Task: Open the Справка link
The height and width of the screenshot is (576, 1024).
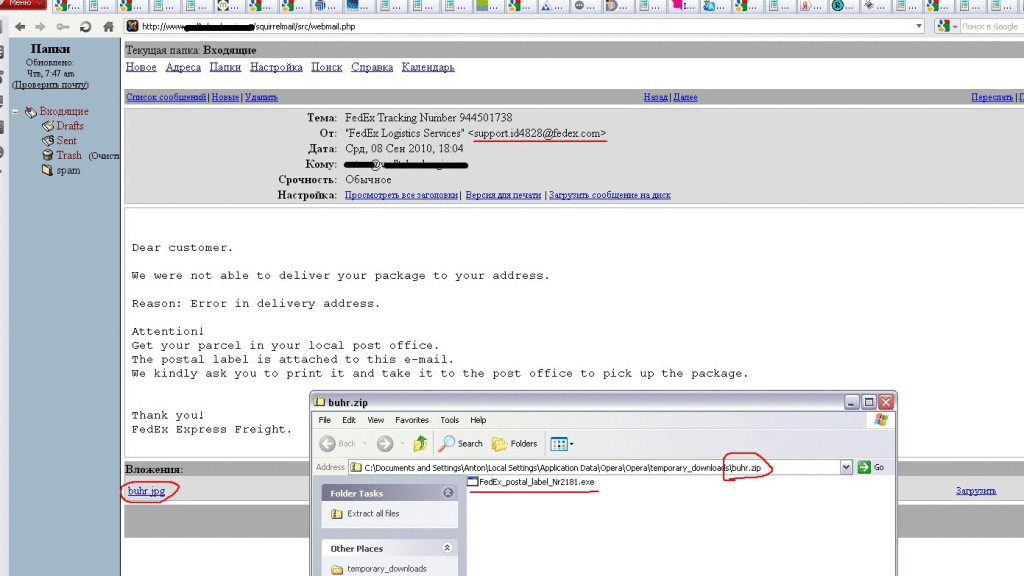Action: (372, 67)
